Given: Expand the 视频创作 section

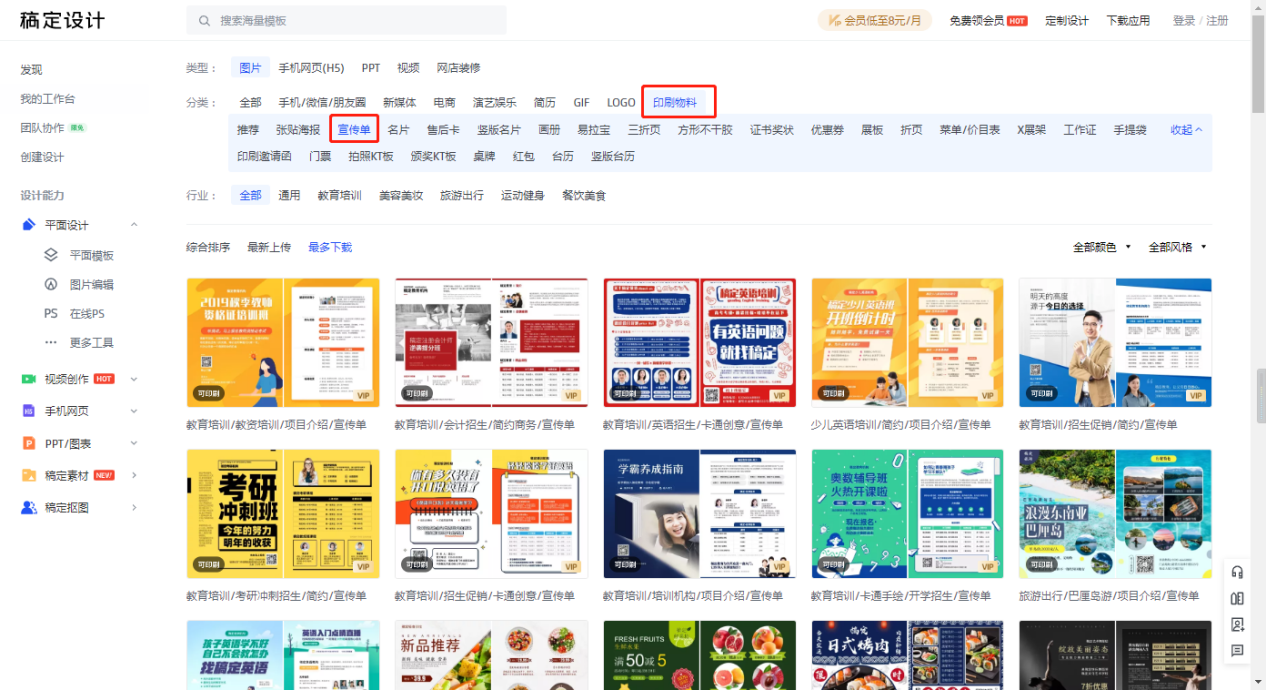Looking at the screenshot, I should point(134,379).
